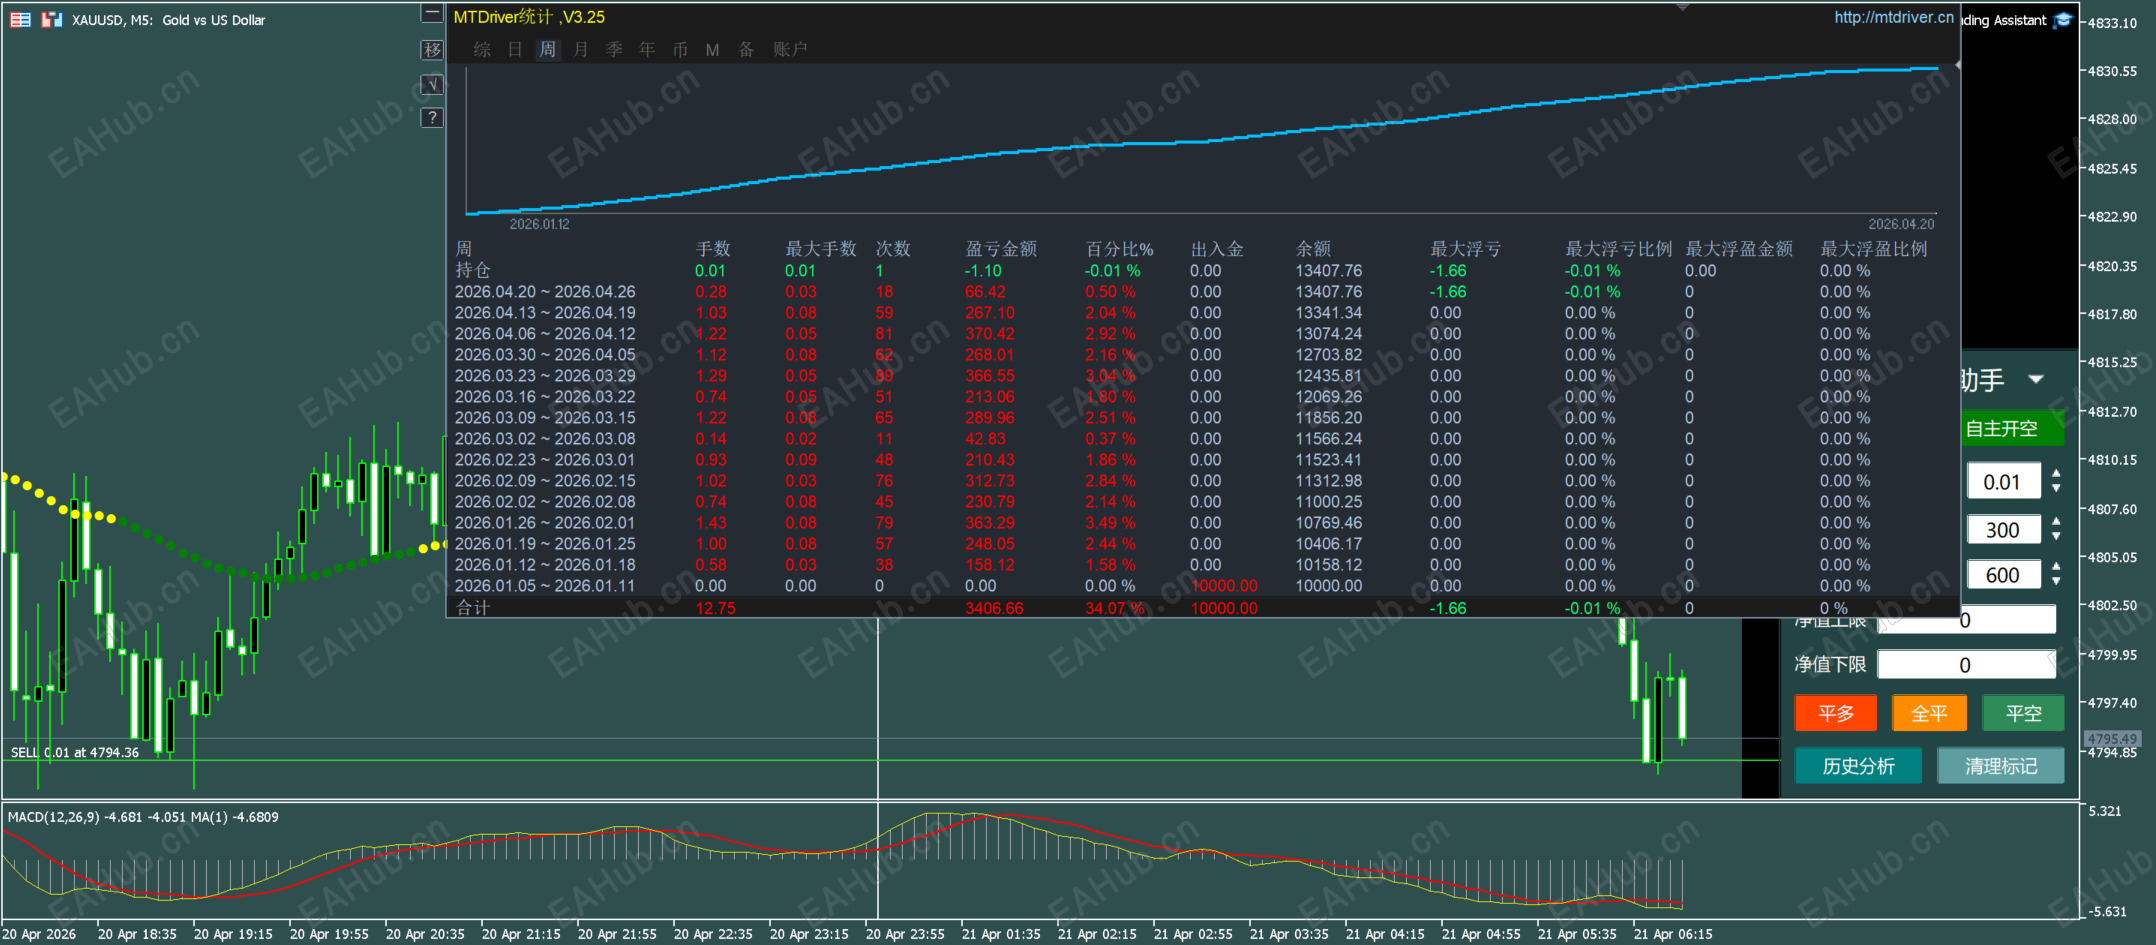Click the 手数 column header

[713, 249]
